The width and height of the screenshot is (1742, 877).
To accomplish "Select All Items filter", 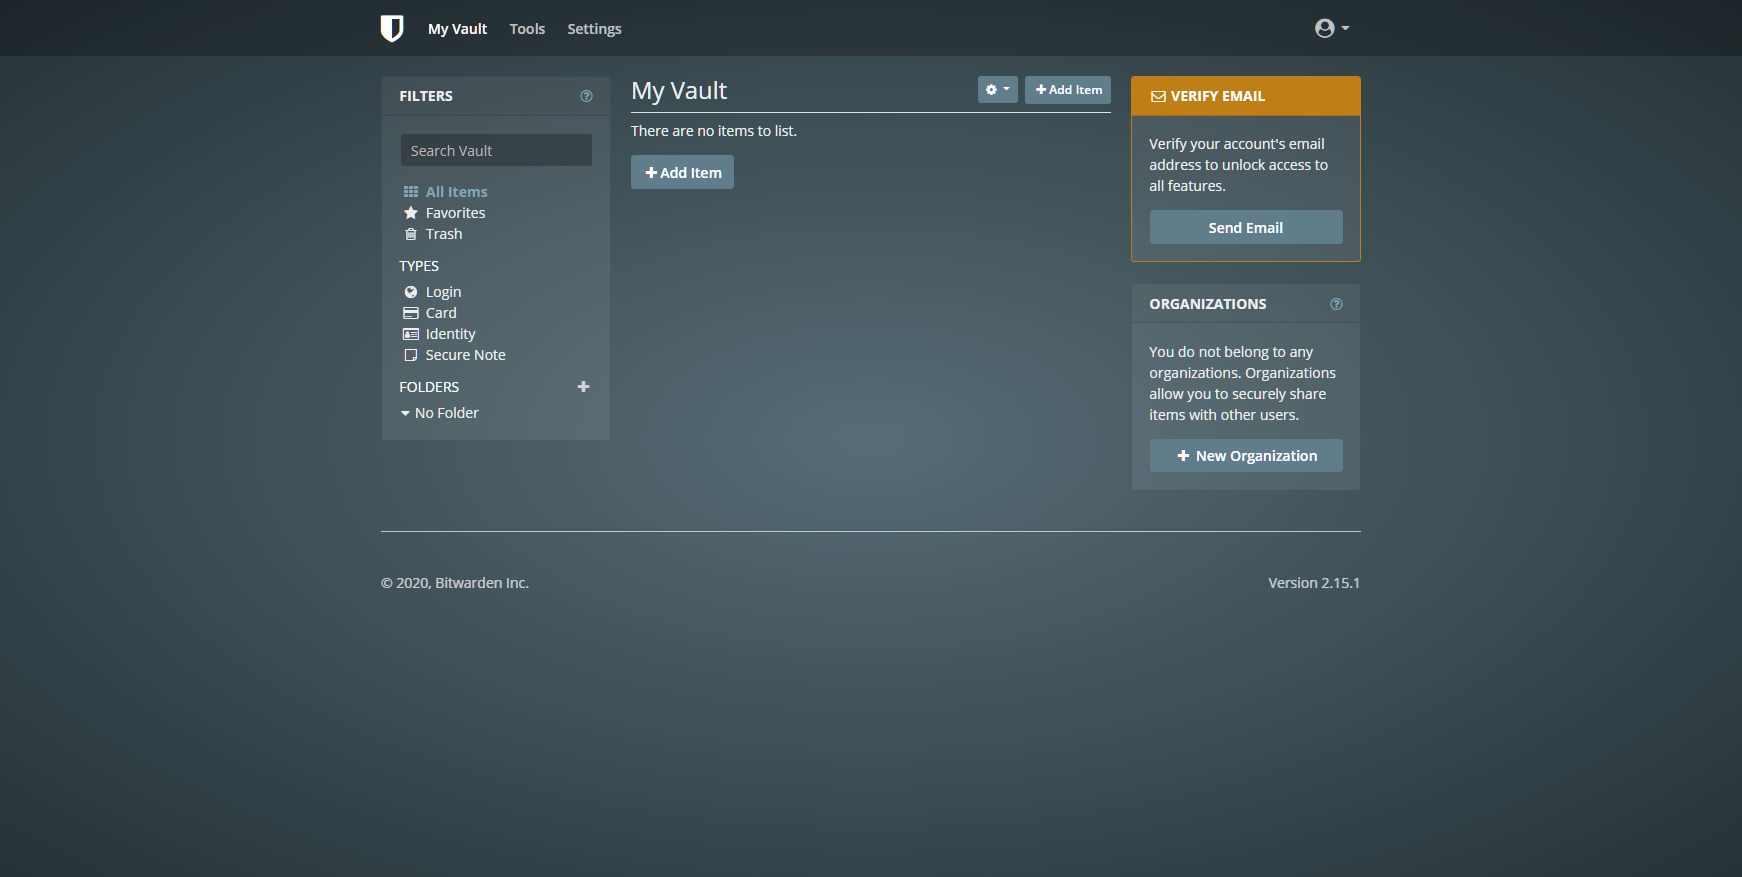I will (456, 192).
